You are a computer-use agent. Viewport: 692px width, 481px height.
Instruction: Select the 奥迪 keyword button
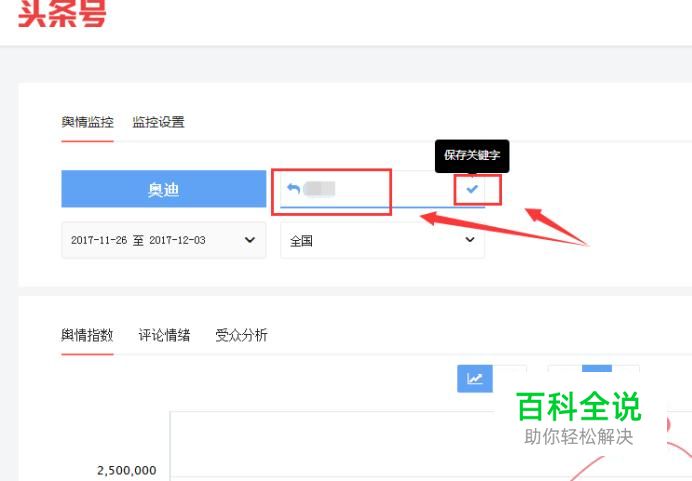(x=164, y=189)
